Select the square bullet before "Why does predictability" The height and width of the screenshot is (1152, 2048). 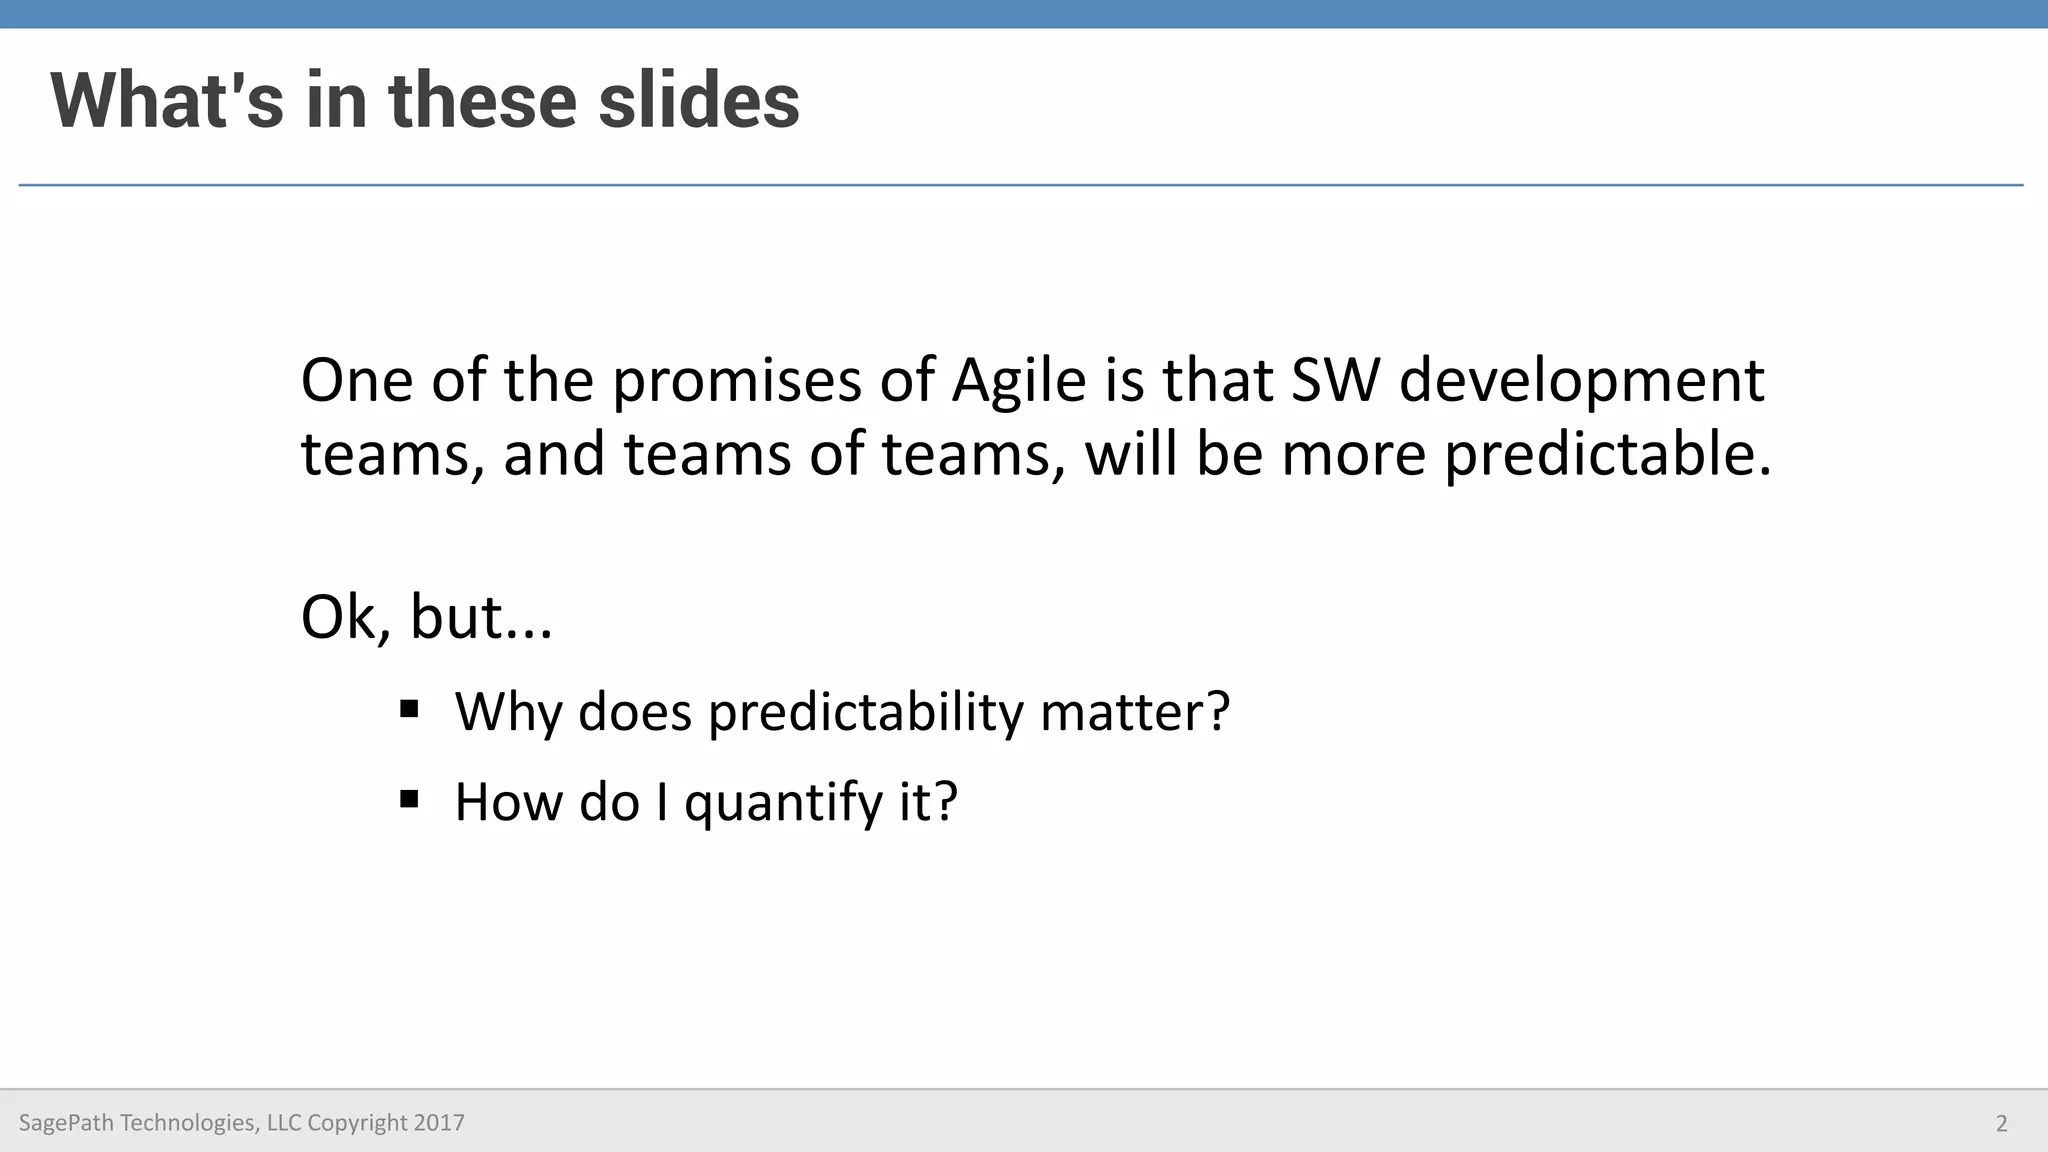[x=408, y=710]
